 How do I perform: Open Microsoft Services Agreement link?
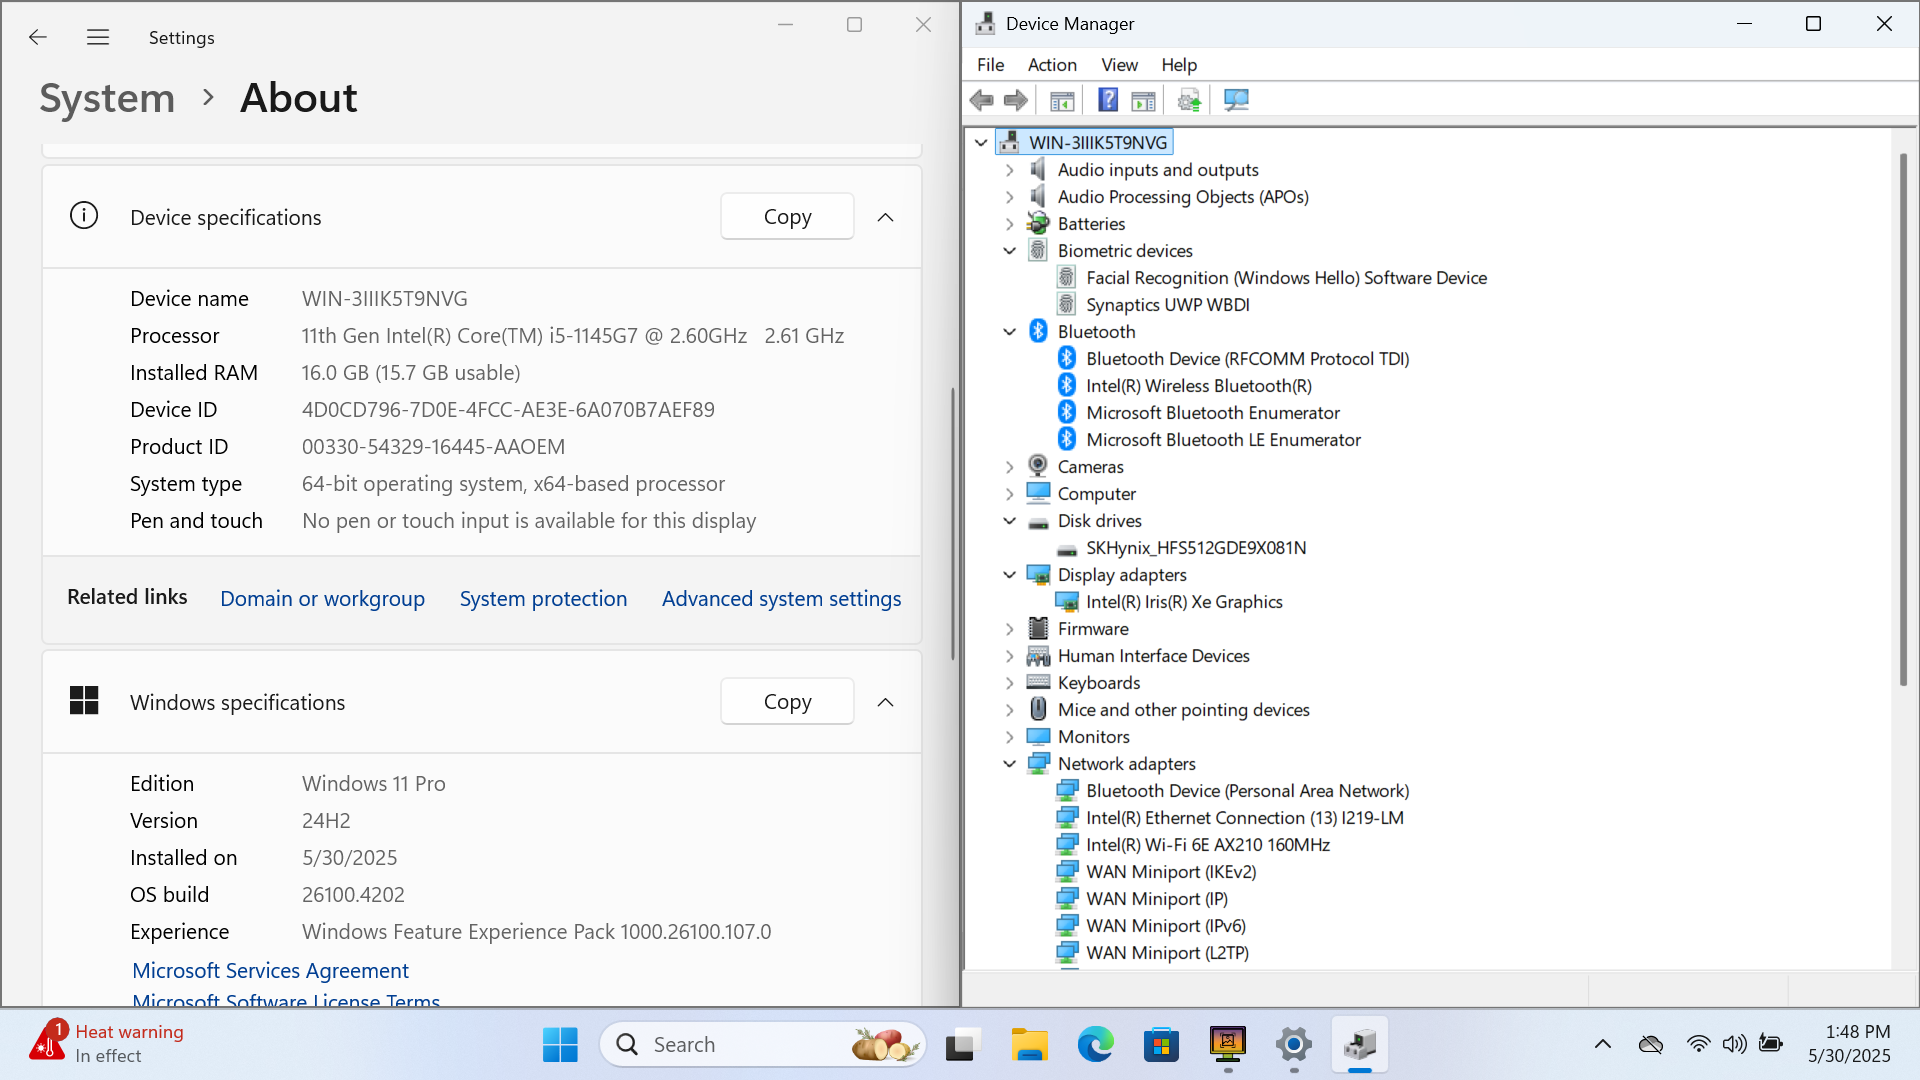click(270, 970)
